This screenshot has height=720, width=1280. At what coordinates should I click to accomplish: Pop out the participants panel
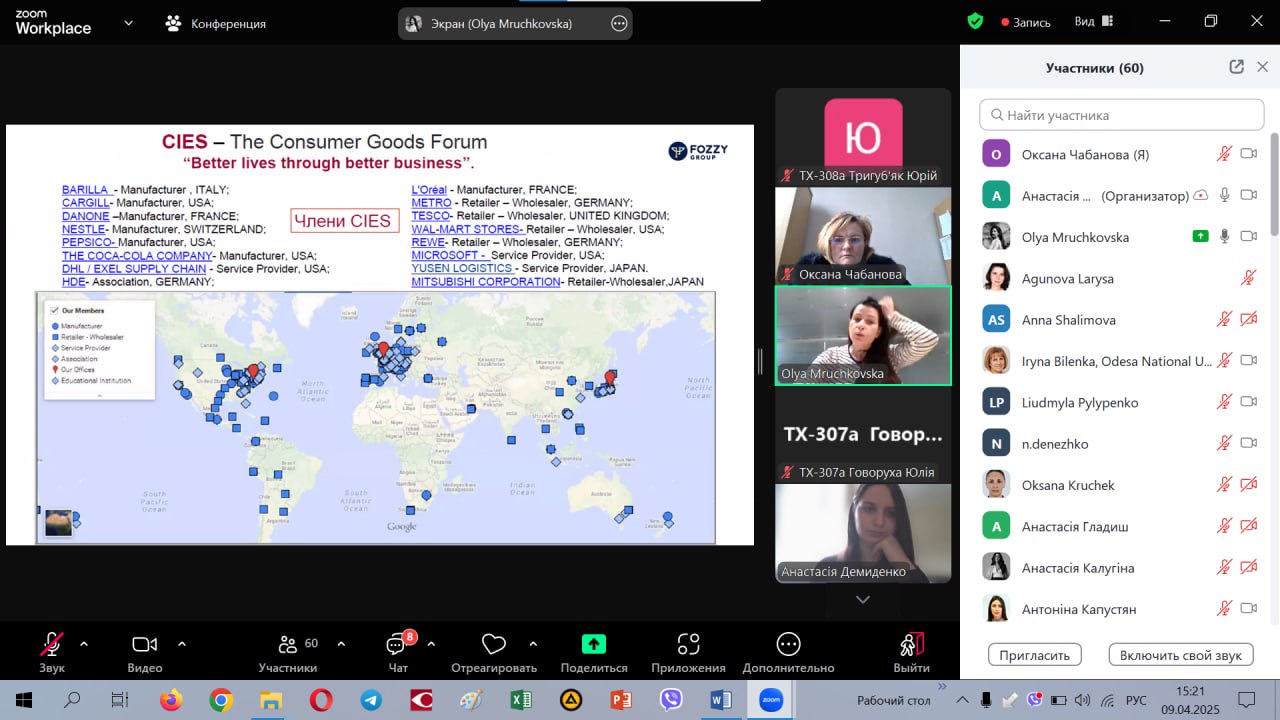pos(1236,67)
